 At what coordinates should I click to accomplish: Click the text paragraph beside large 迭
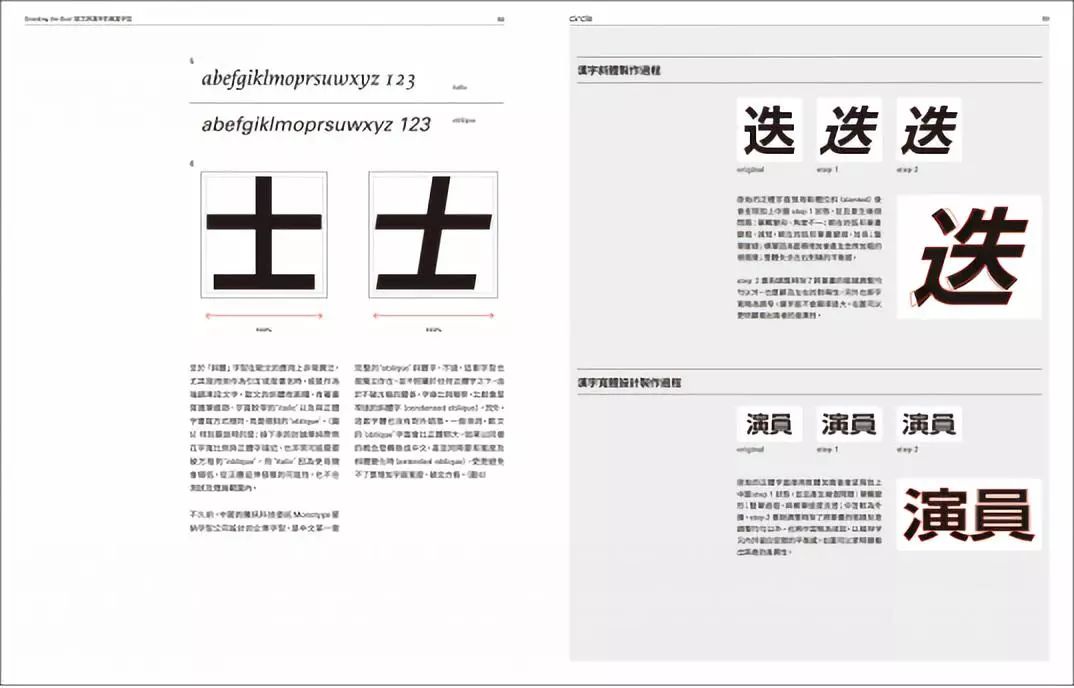tap(808, 257)
